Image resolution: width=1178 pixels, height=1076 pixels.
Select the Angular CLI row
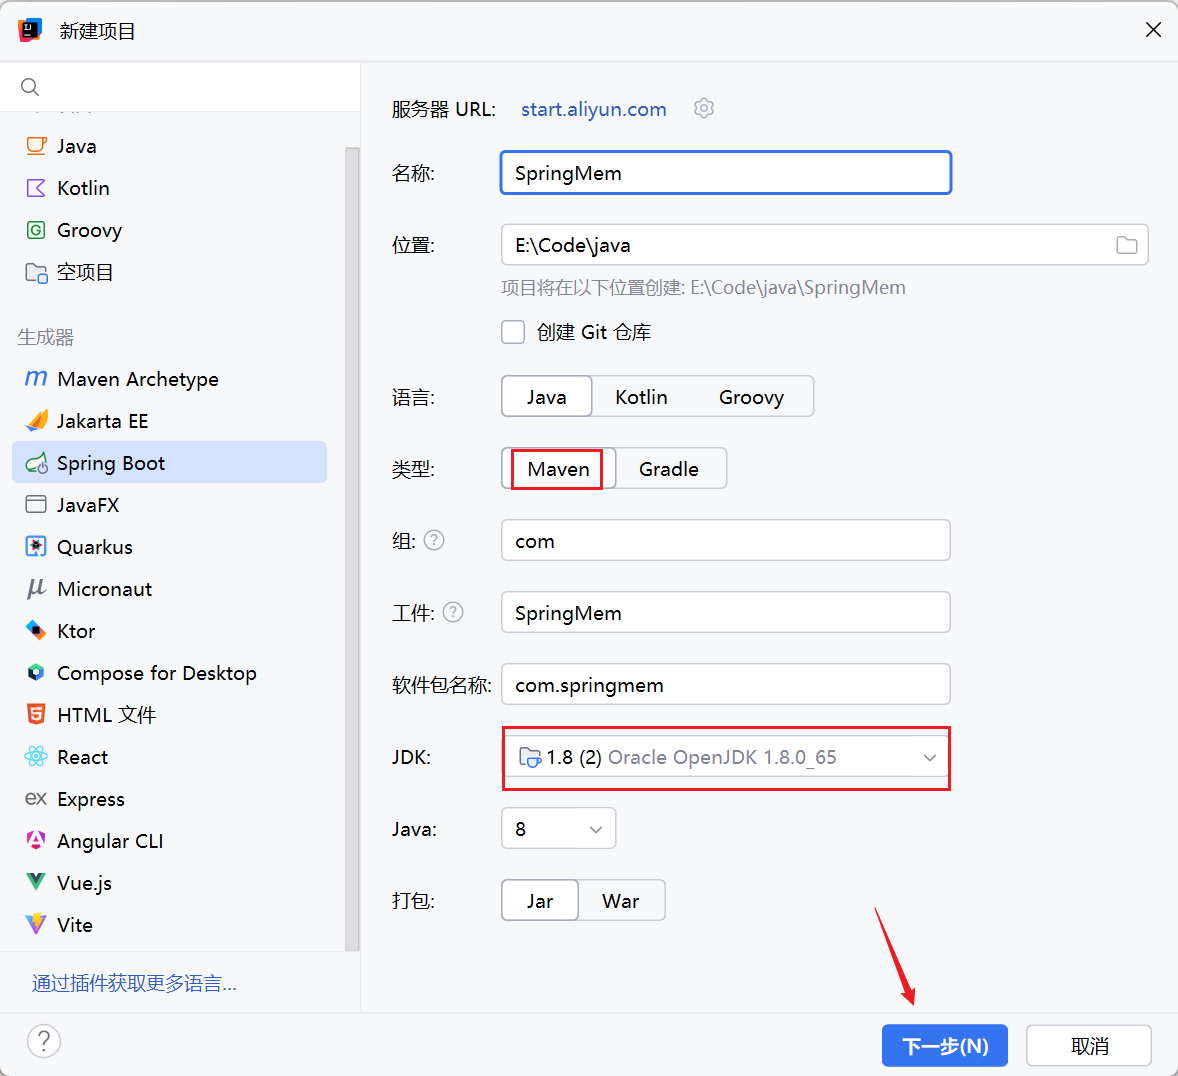coord(170,841)
